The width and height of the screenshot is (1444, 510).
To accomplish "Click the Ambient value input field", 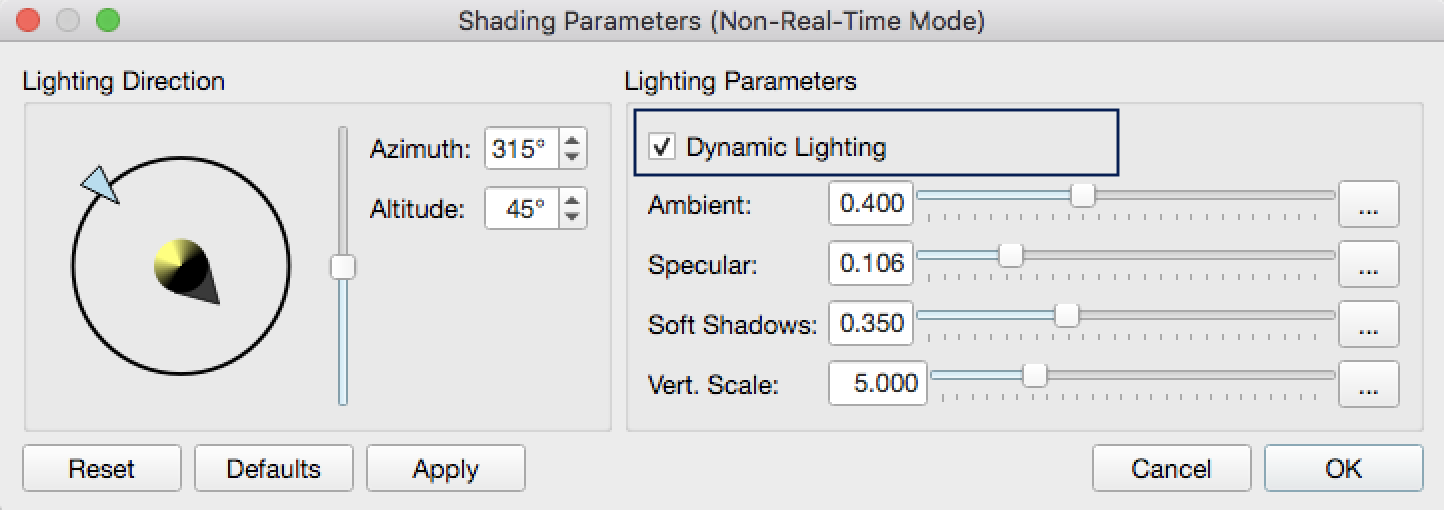I will tap(871, 204).
